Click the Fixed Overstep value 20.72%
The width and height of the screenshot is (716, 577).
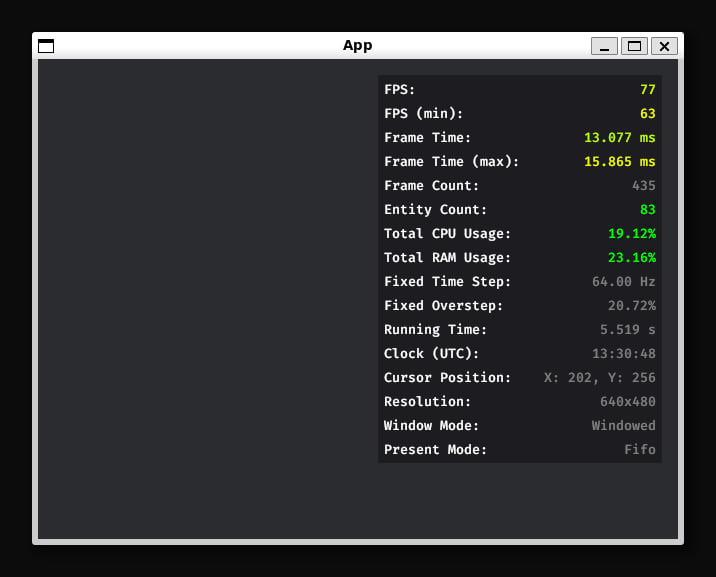point(631,306)
